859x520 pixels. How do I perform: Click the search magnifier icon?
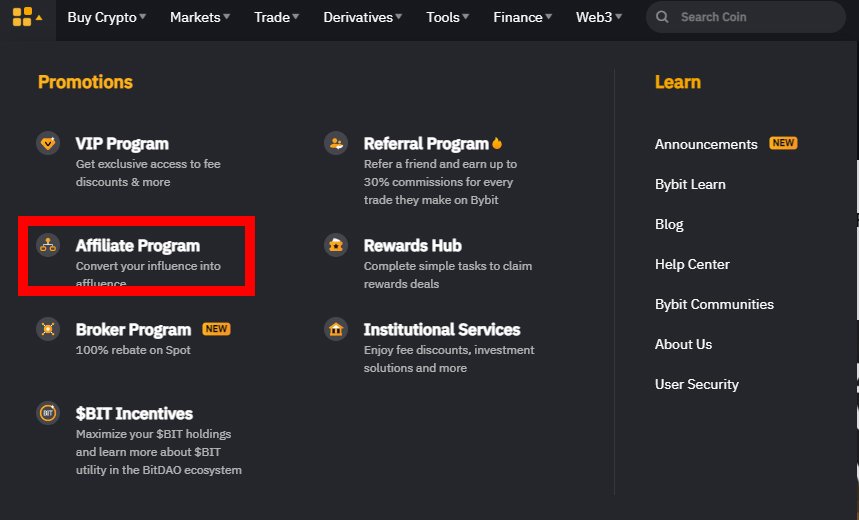(662, 17)
